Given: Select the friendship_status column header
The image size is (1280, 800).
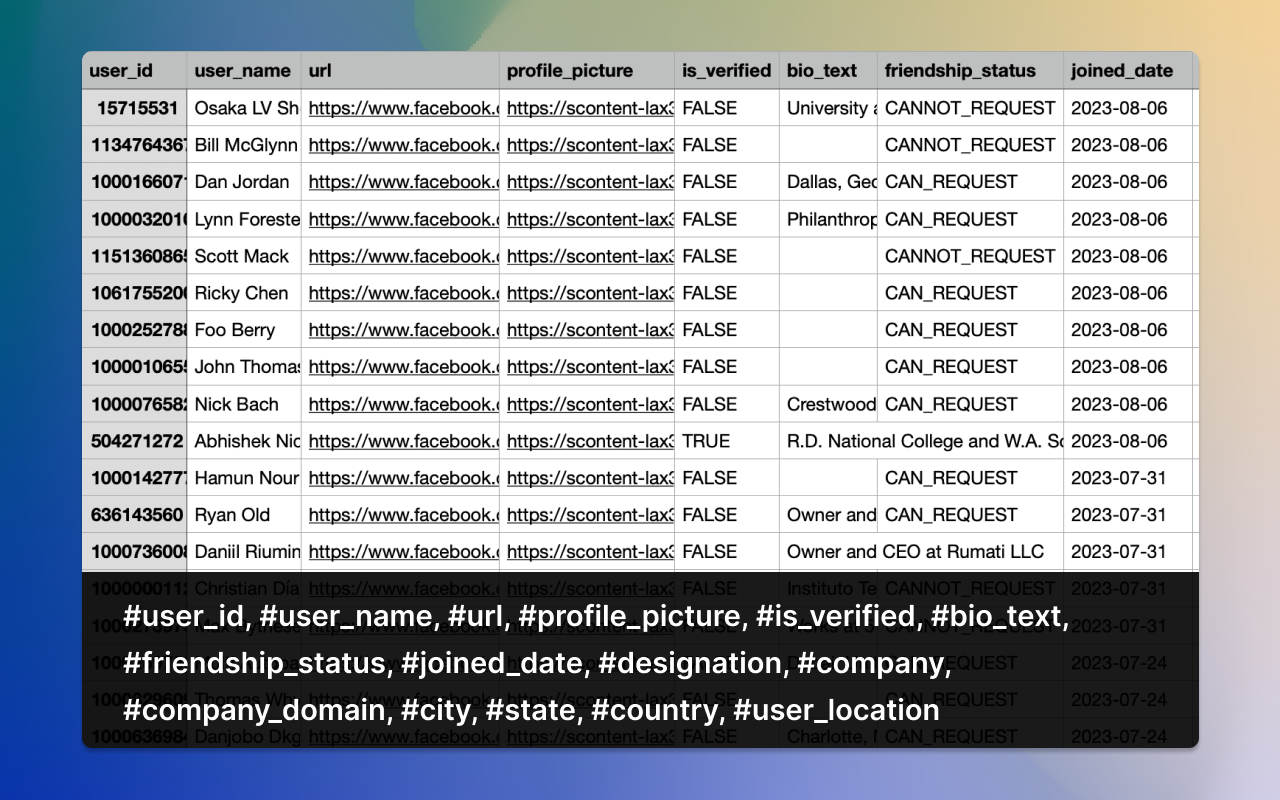Looking at the screenshot, I should (971, 70).
